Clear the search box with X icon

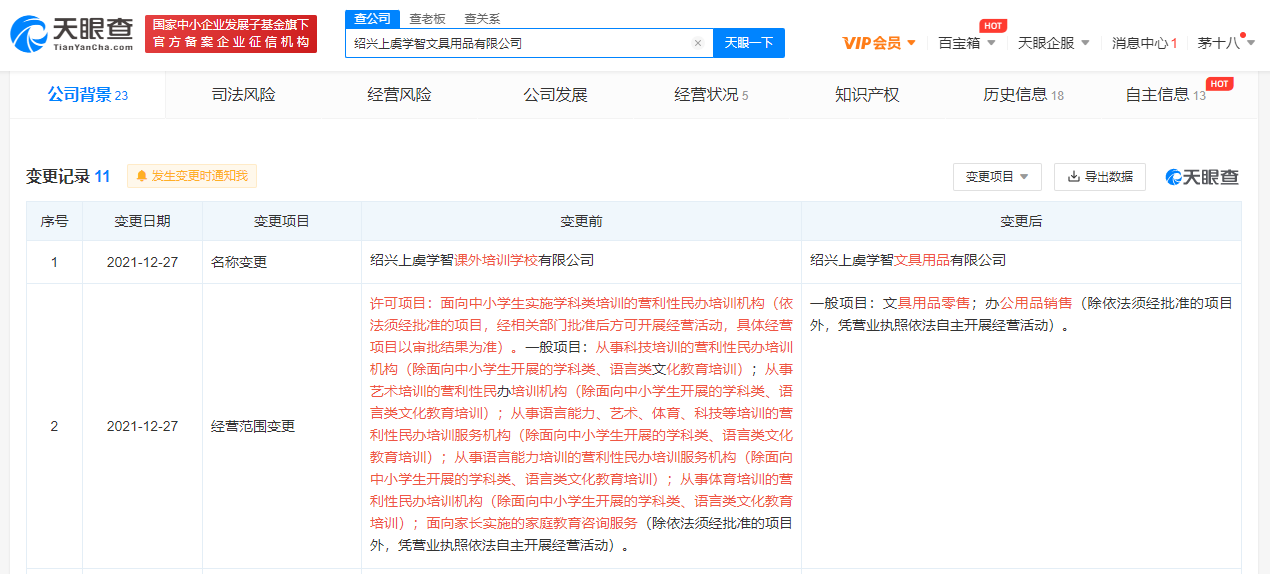point(698,43)
